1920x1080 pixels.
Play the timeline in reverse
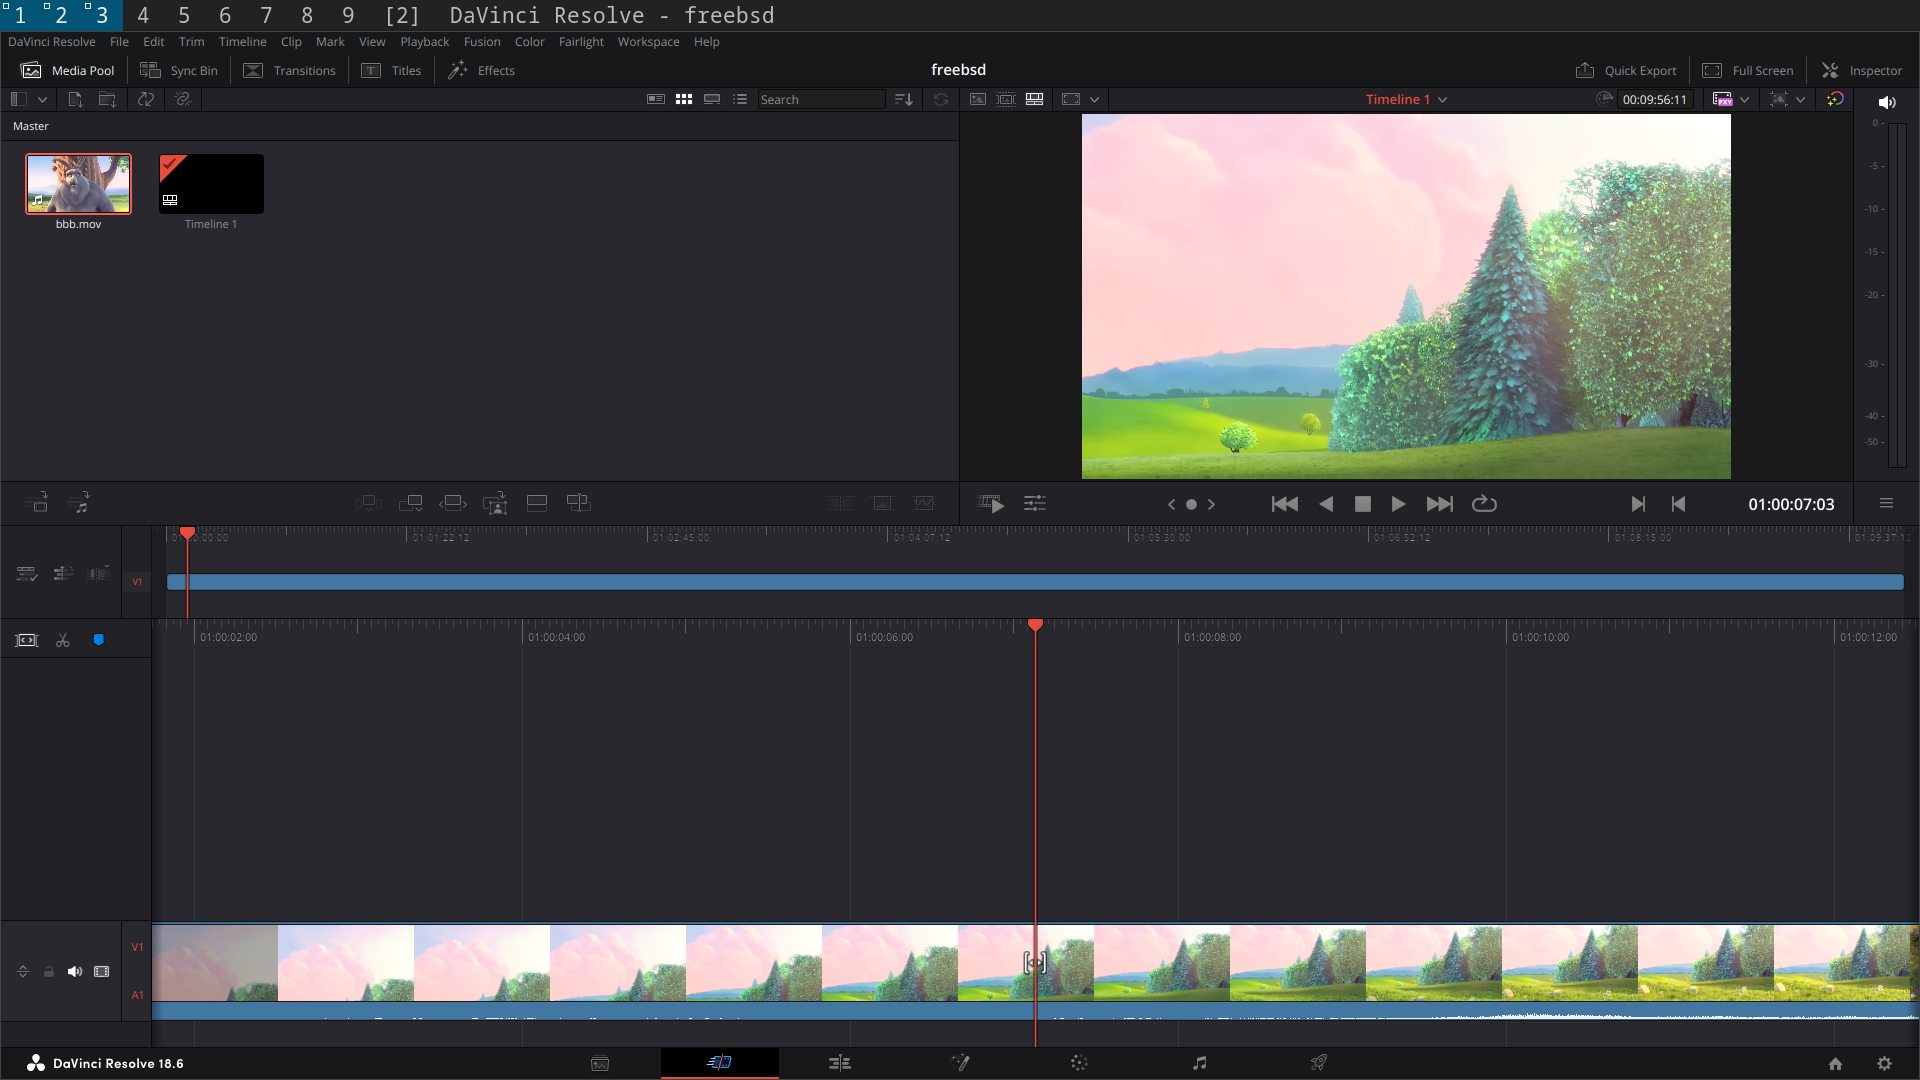pos(1326,504)
